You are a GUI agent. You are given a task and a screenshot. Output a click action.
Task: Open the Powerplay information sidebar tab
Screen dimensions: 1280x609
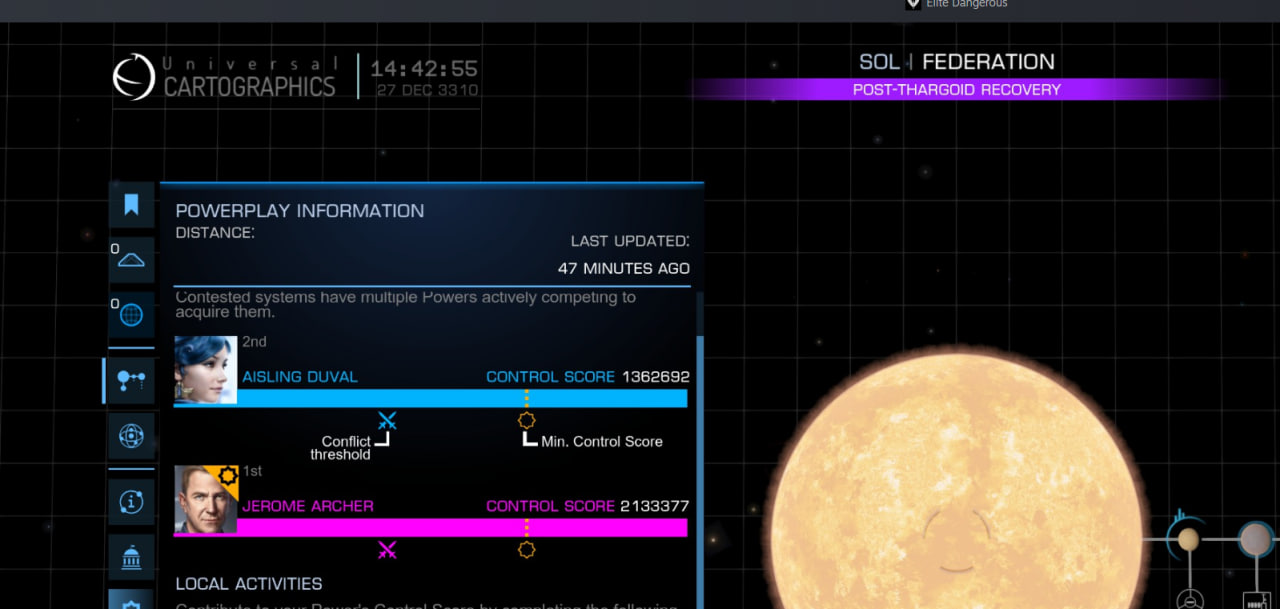(x=131, y=380)
